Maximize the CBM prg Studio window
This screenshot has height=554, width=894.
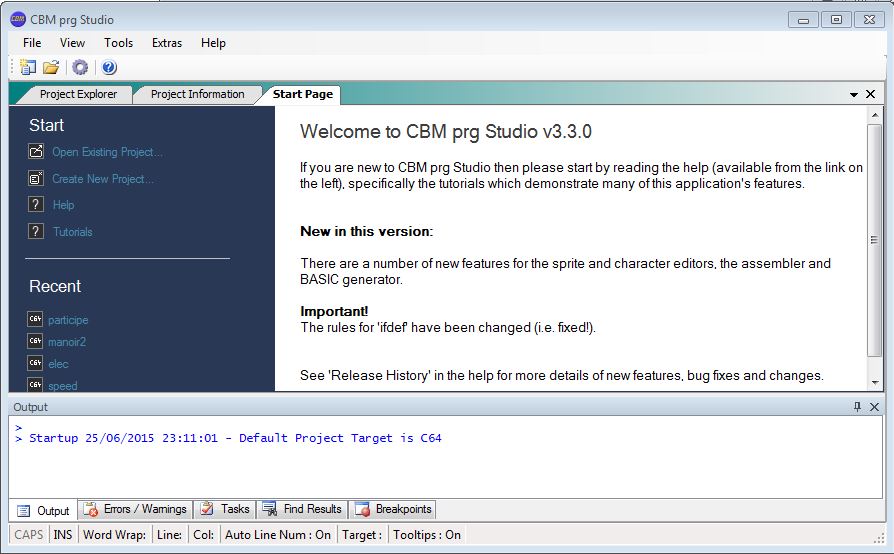coord(836,19)
